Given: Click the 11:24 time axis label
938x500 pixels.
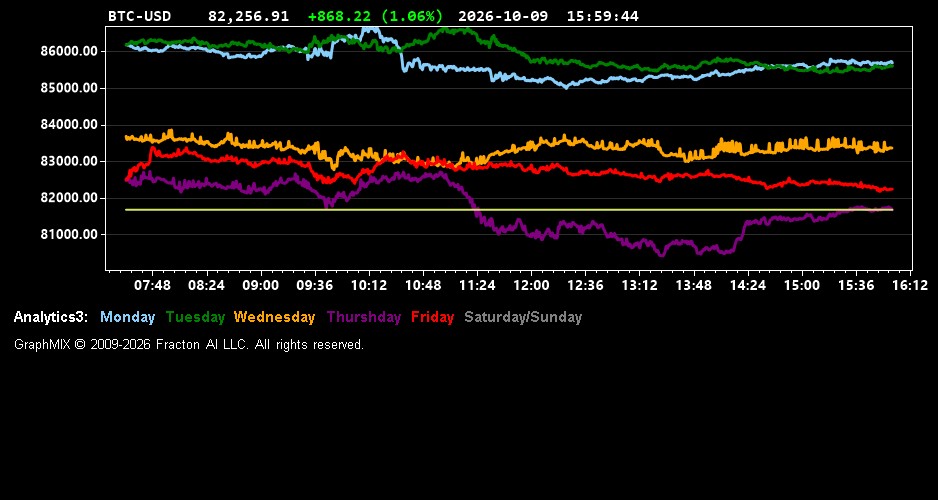Looking at the screenshot, I should [x=477, y=285].
